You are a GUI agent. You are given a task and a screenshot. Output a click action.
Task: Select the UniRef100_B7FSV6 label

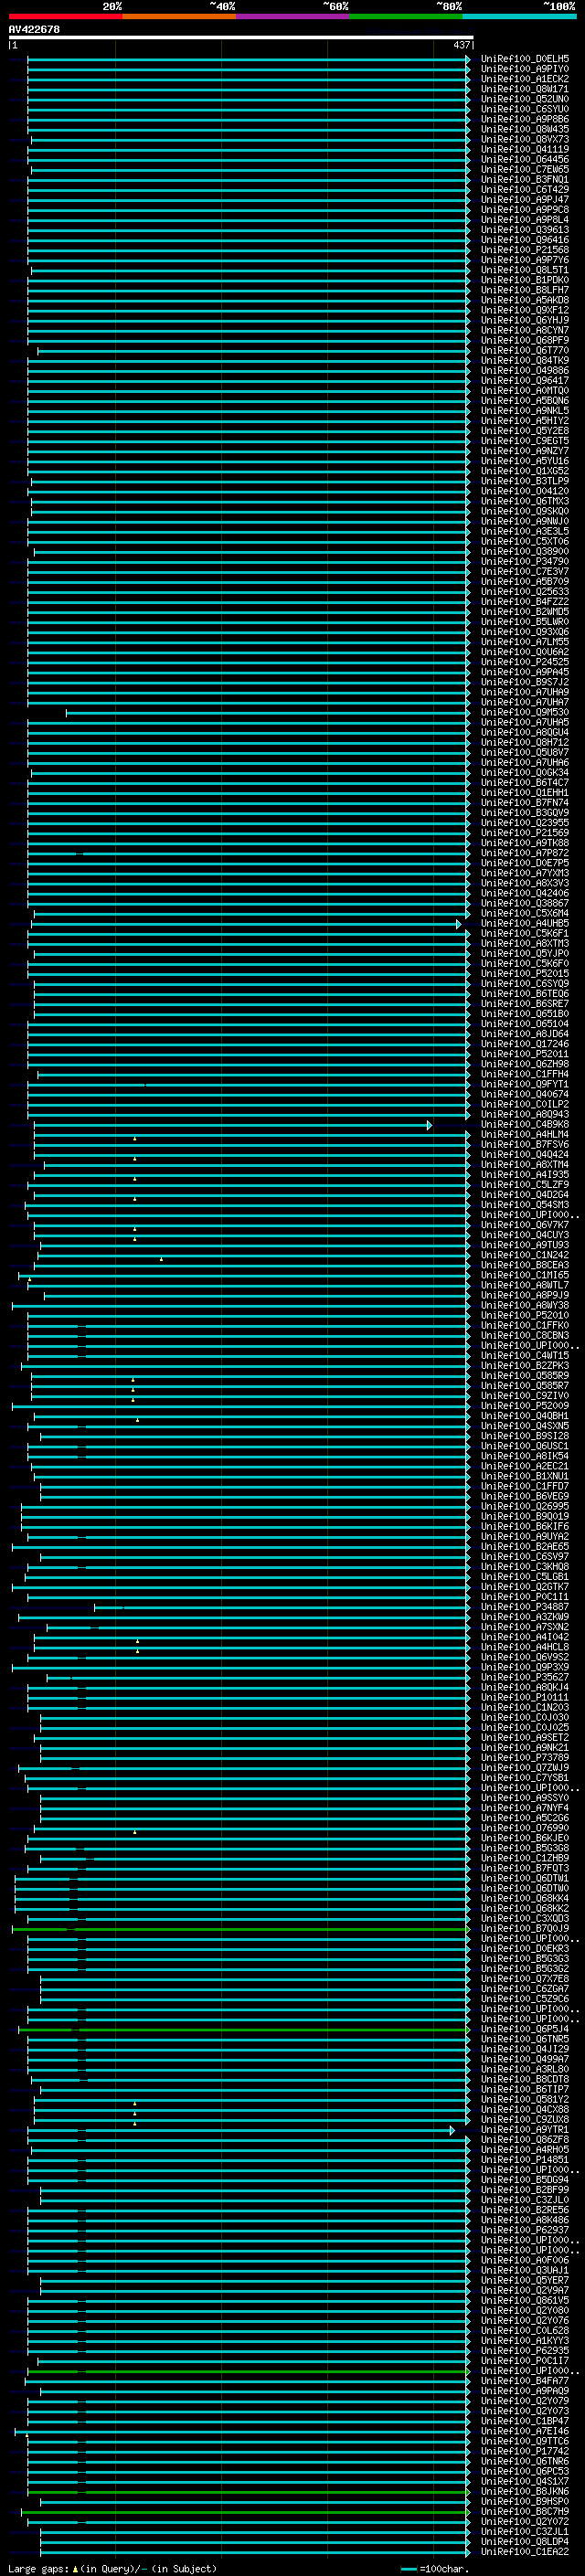pos(524,1145)
